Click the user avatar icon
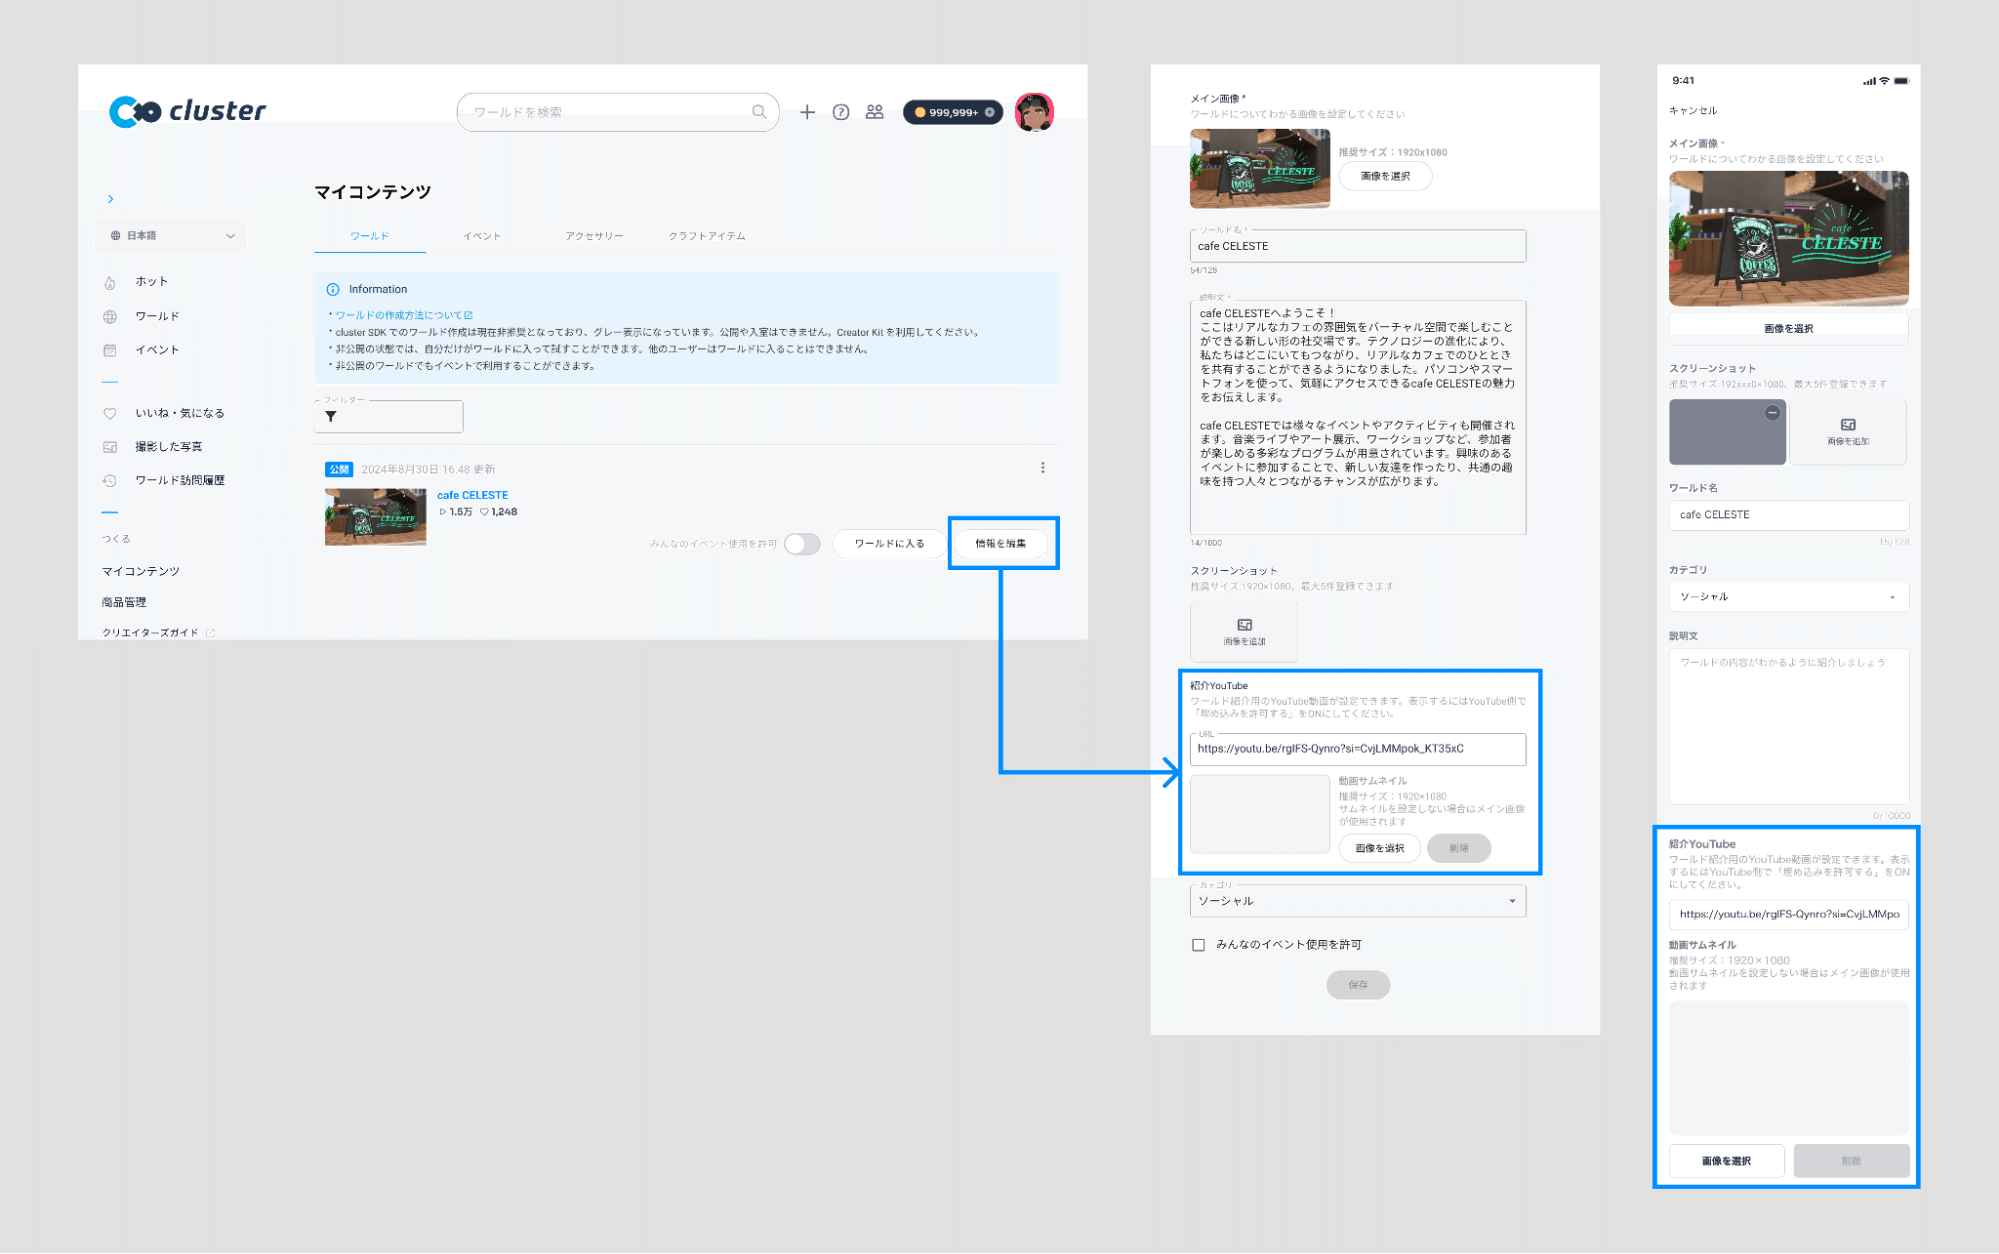 pos(1034,112)
